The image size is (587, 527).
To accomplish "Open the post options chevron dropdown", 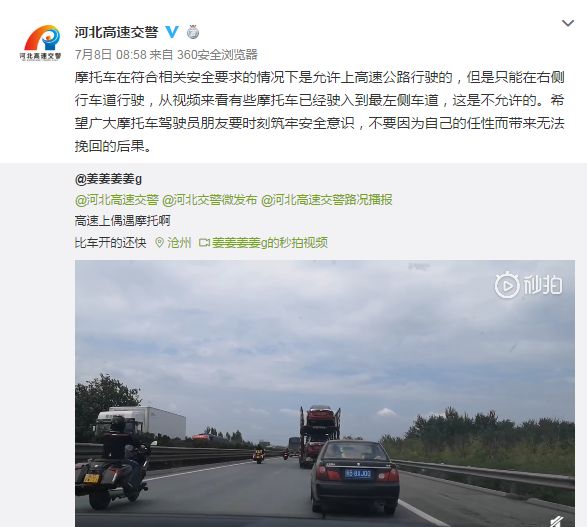I will pos(568,24).
